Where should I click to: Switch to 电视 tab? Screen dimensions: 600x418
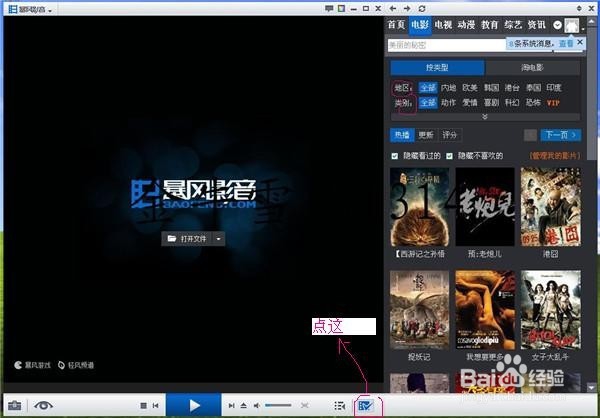click(443, 25)
